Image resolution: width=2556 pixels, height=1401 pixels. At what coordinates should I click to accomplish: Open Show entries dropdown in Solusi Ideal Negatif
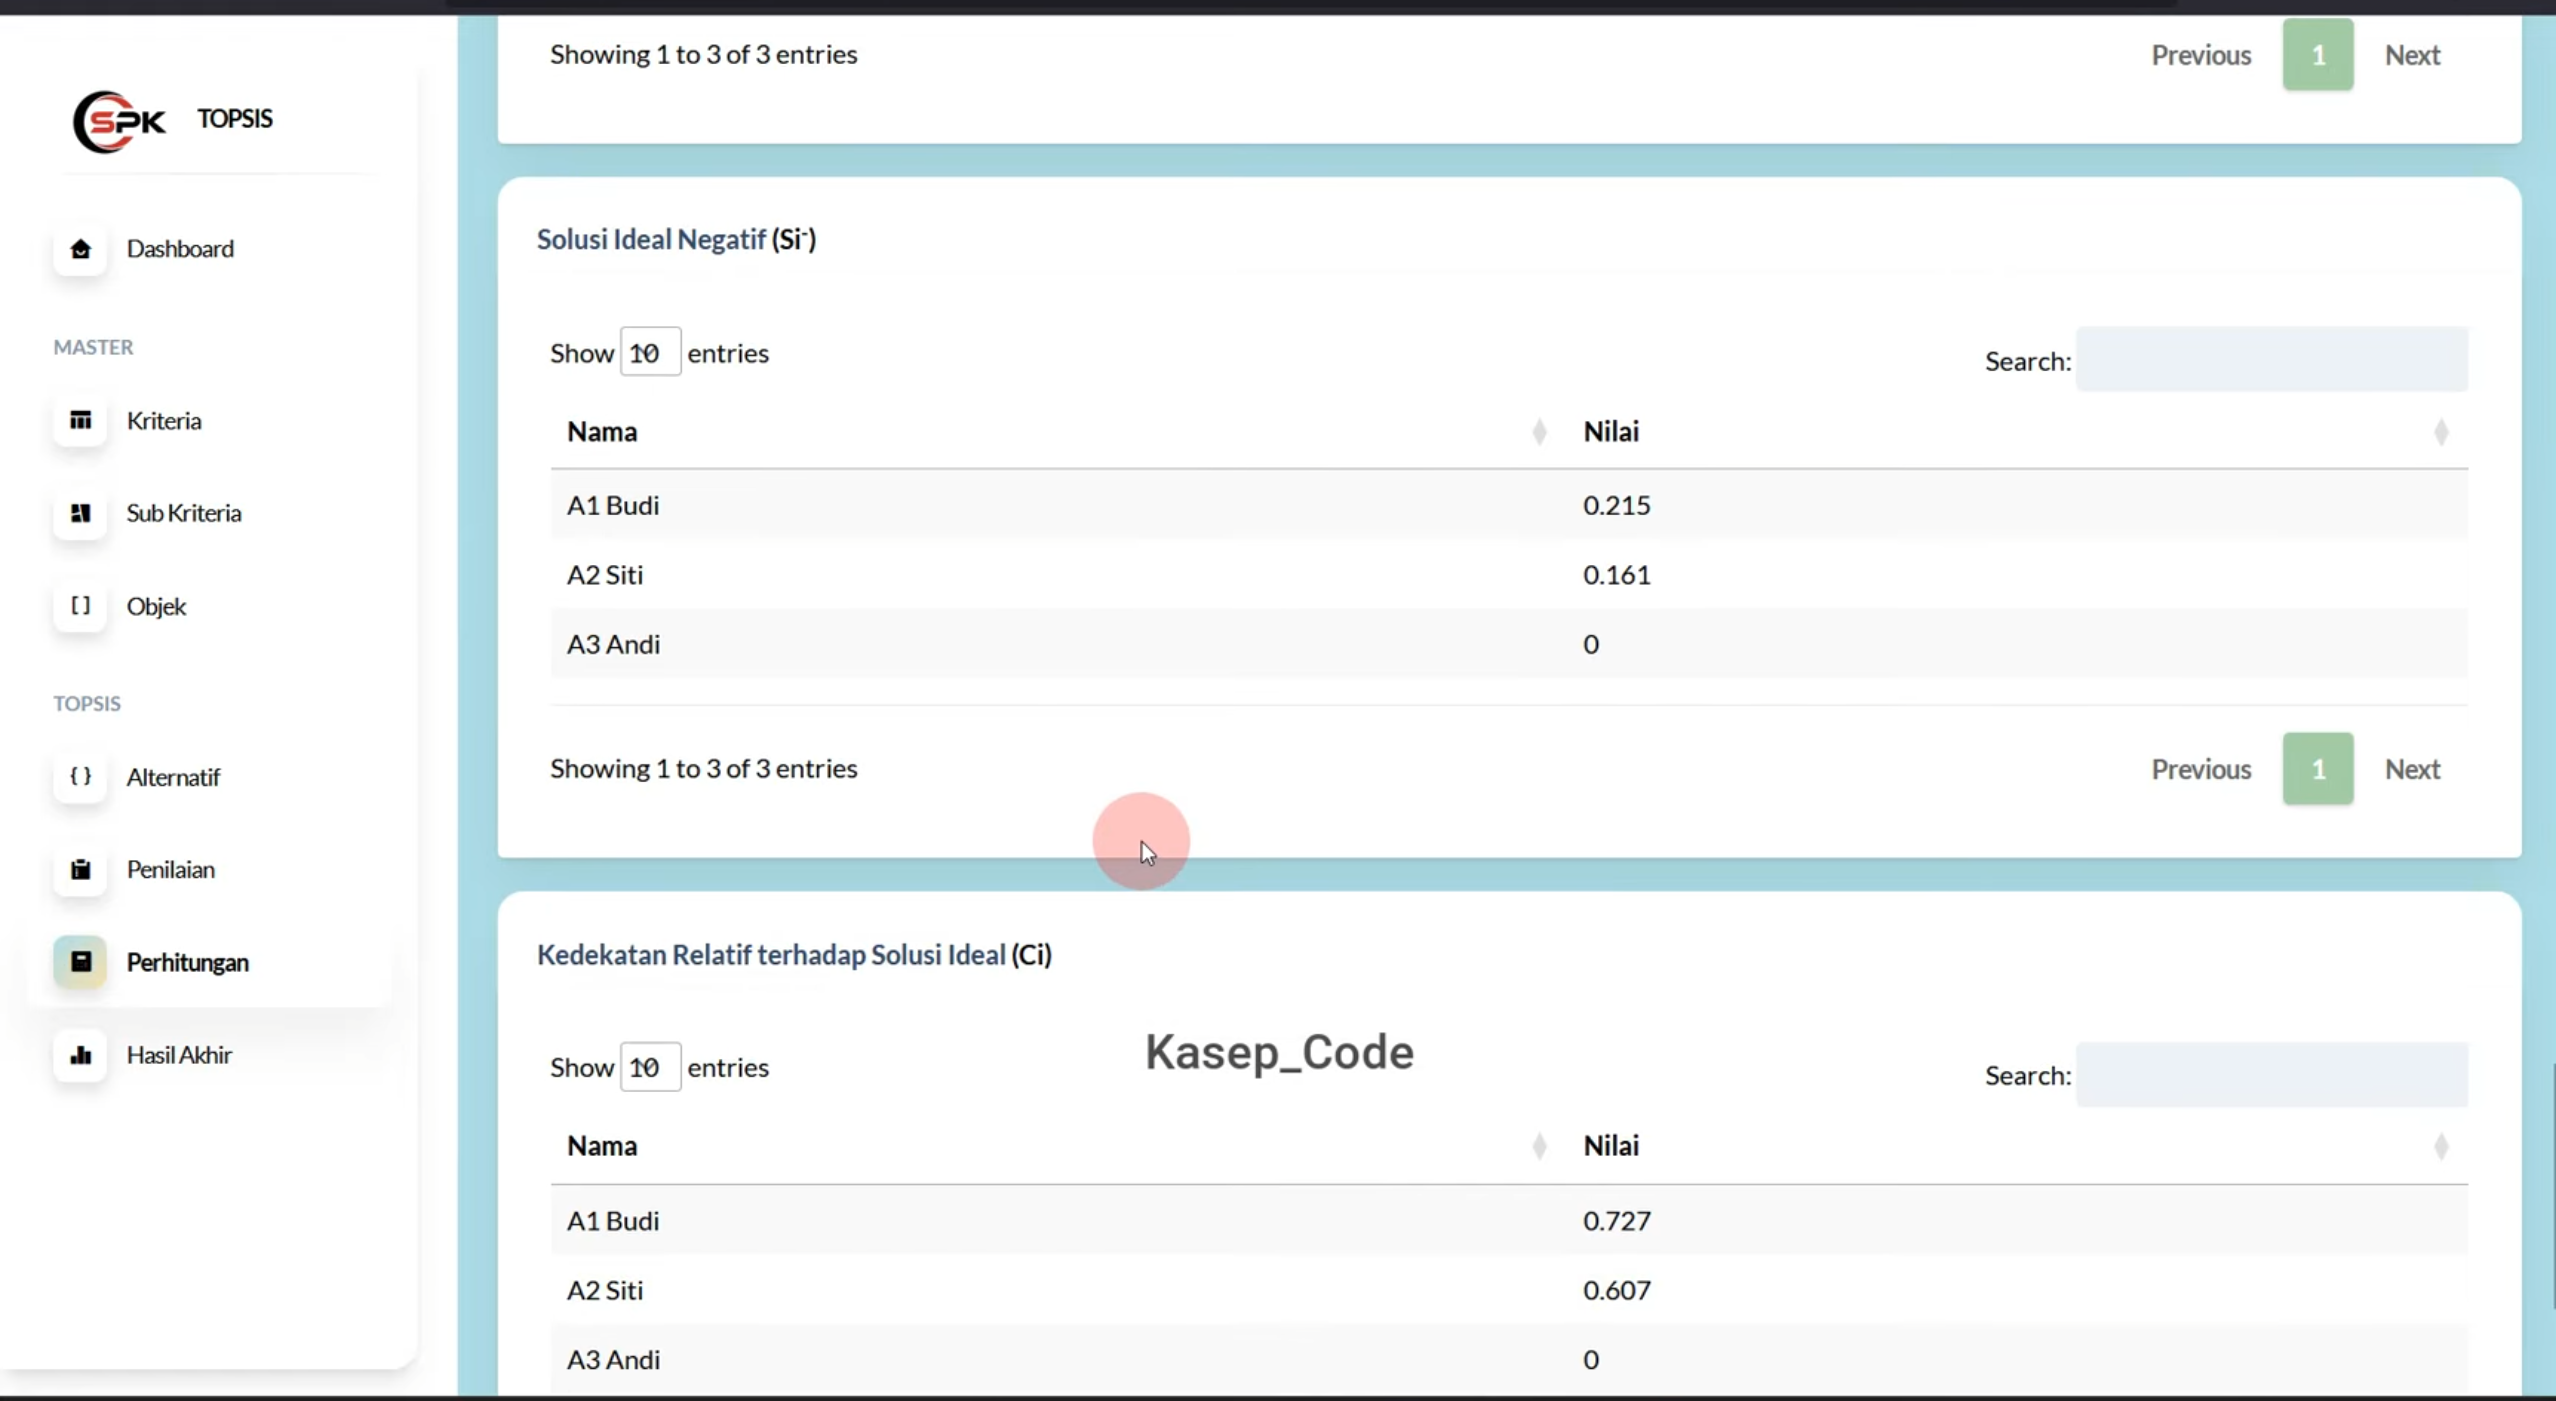(650, 352)
